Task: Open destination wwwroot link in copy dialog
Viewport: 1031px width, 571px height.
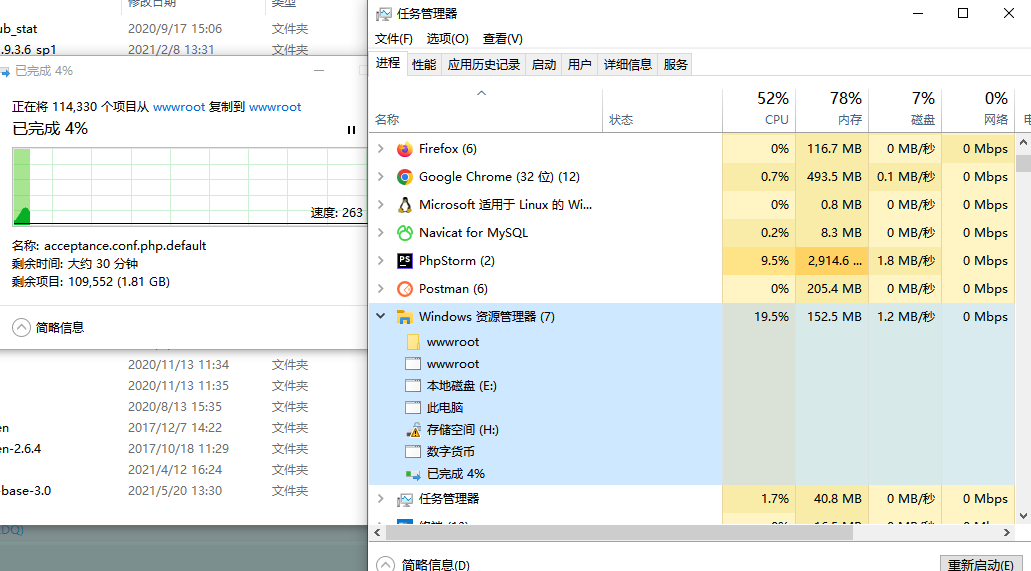Action: pyautogui.click(x=275, y=107)
